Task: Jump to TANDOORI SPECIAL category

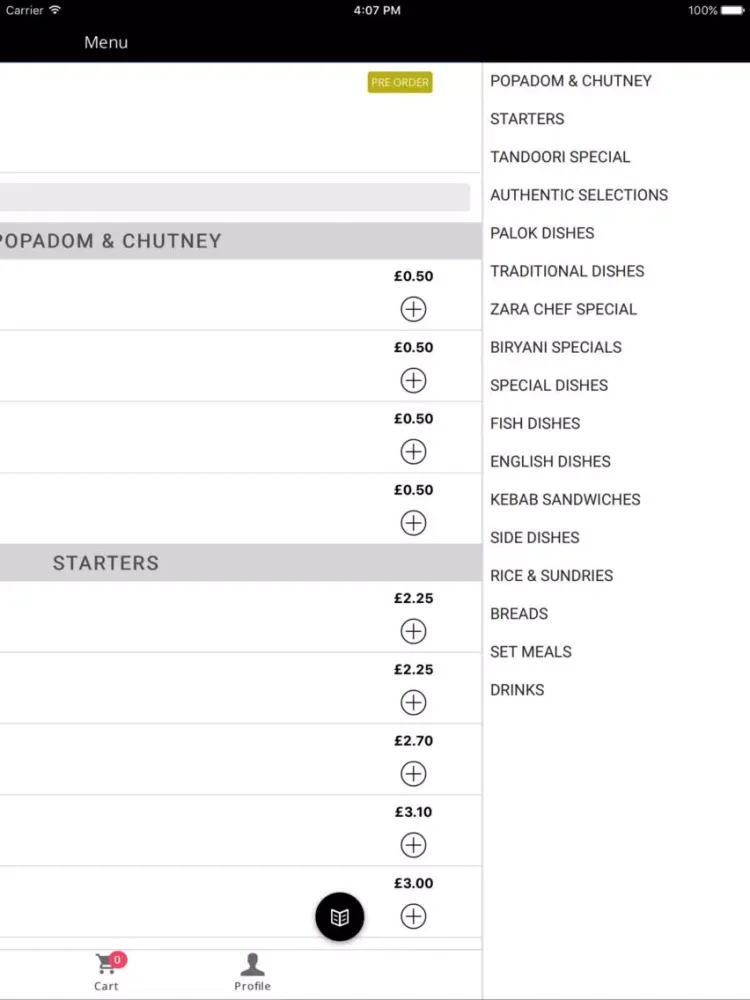Action: [560, 157]
